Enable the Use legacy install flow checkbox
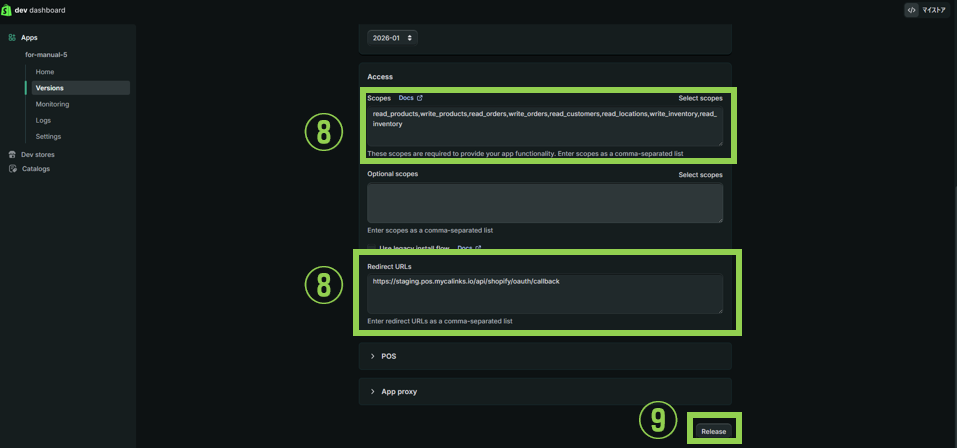Viewport: 957px width, 448px height. [x=372, y=248]
